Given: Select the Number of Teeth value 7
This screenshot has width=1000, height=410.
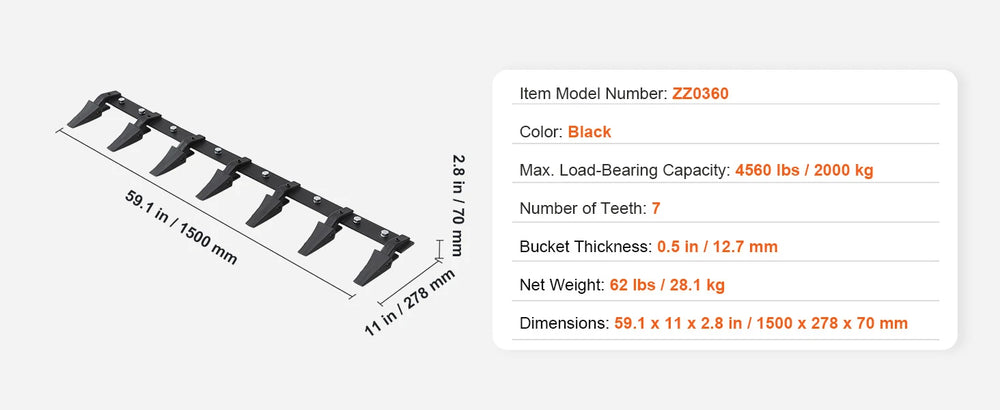Looking at the screenshot, I should (656, 209).
